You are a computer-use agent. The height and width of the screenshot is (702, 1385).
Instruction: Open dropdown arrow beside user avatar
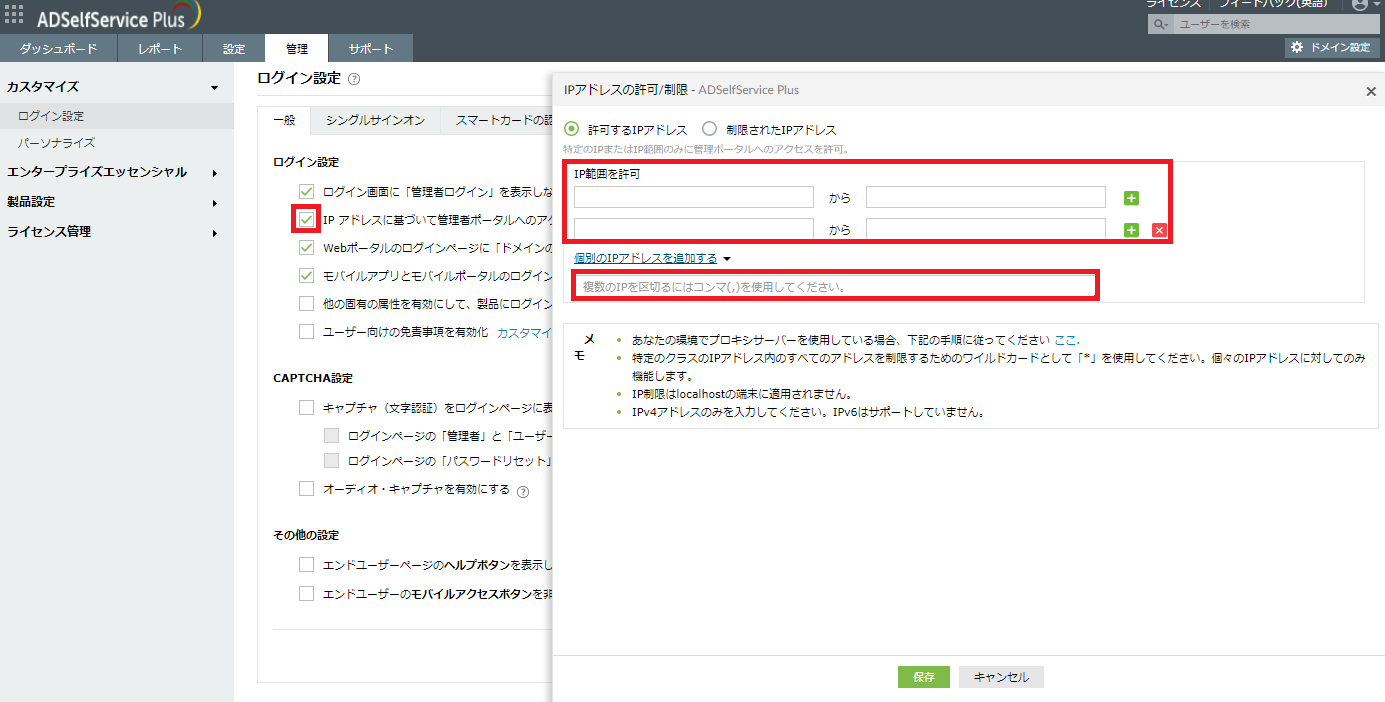tap(1377, 5)
